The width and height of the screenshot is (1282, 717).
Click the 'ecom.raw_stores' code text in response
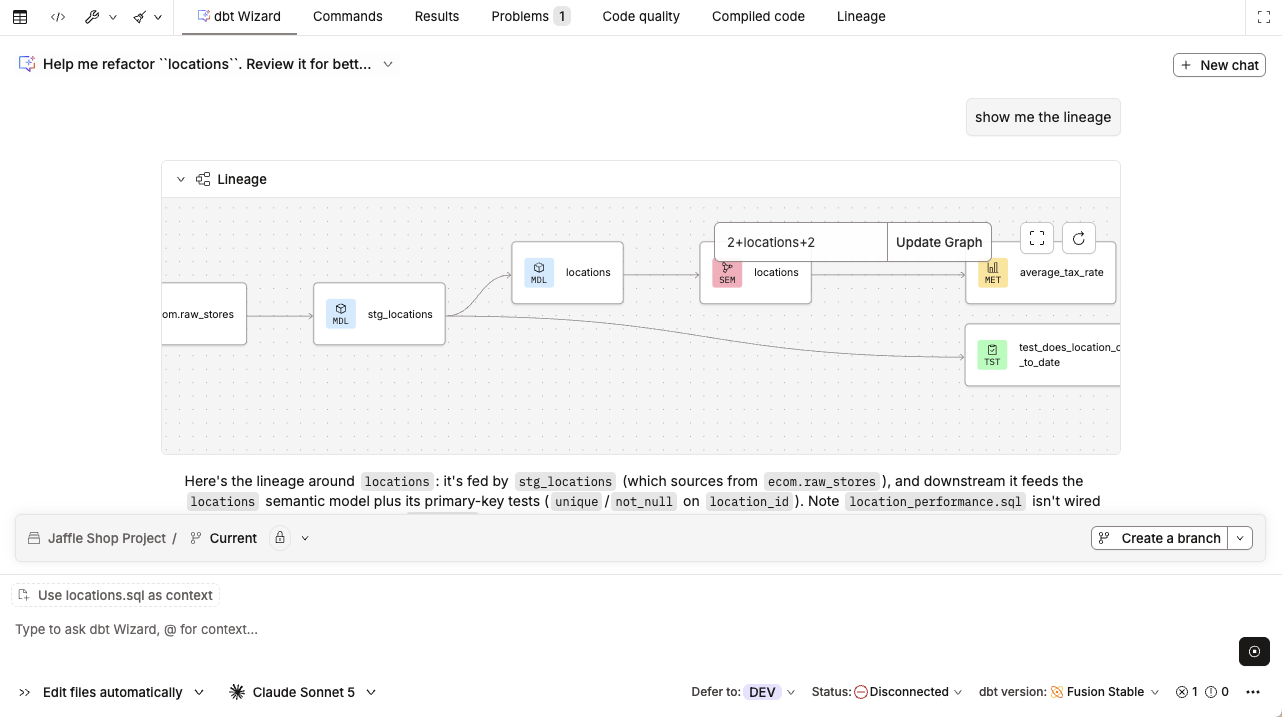click(822, 481)
